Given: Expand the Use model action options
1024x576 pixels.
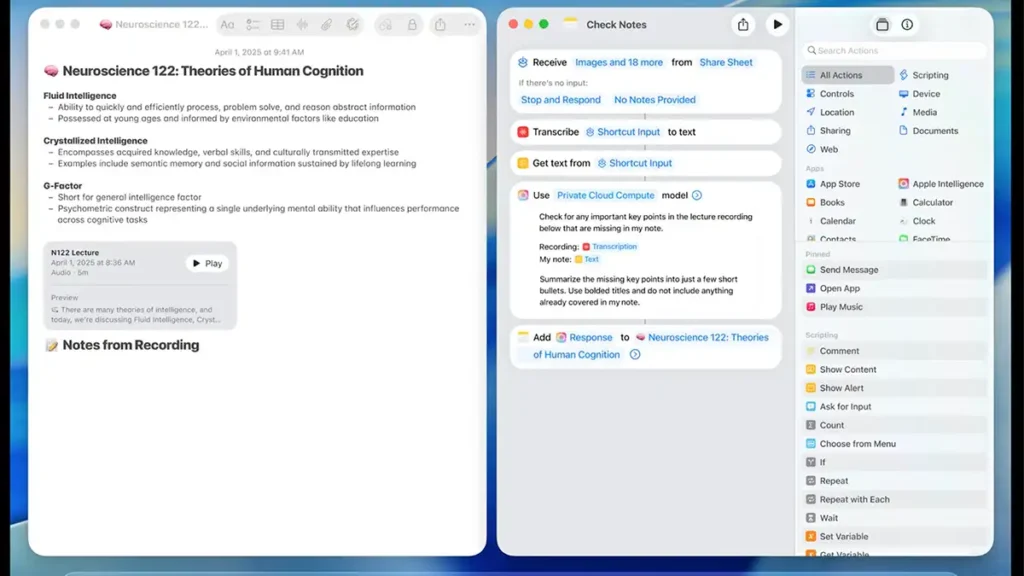Looking at the screenshot, I should coord(697,196).
